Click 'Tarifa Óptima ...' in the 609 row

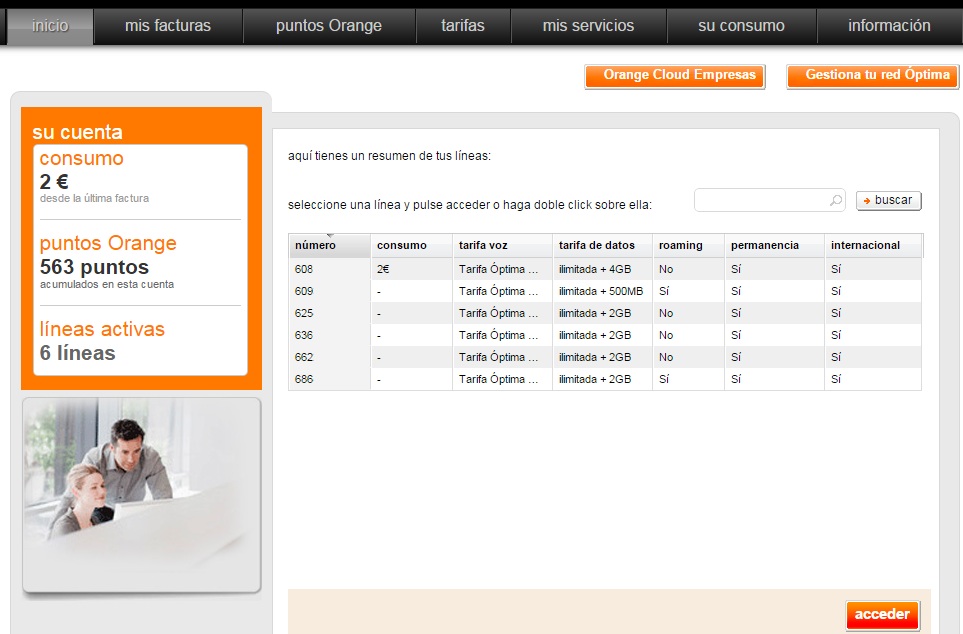(499, 291)
